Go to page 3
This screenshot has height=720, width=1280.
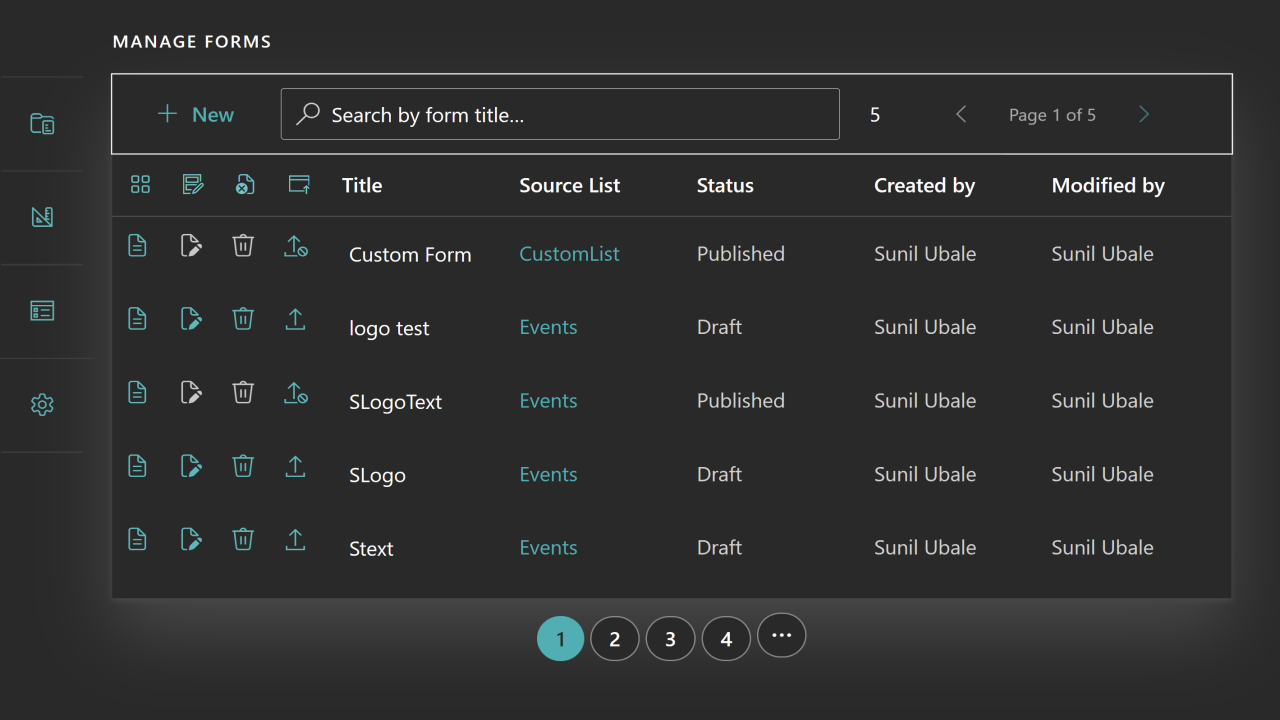click(670, 638)
